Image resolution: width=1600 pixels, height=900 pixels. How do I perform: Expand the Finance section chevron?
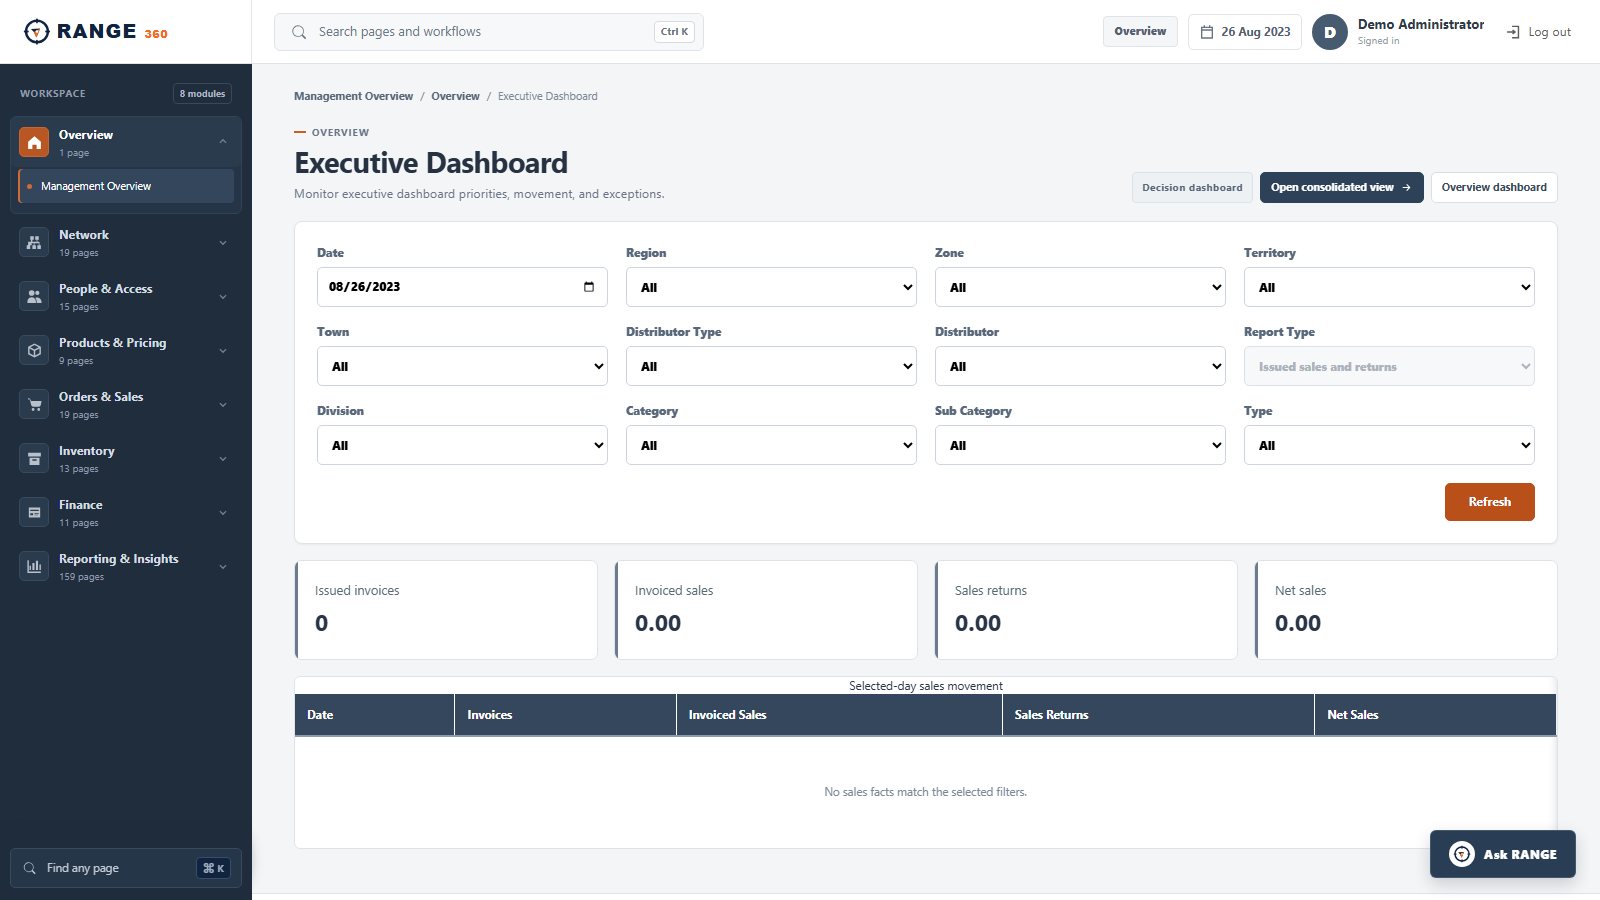coord(223,513)
